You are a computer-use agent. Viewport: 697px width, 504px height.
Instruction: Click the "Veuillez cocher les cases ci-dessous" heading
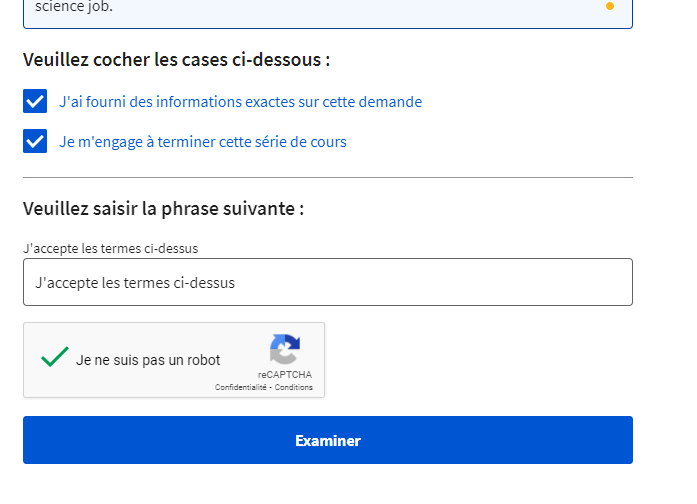point(176,60)
